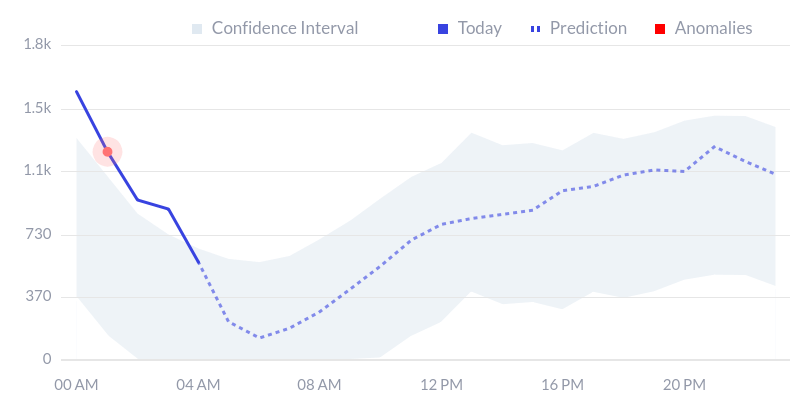Screen dimensions: 800x400
Task: Select the 12 PM x-axis tick label
Action: (442, 384)
